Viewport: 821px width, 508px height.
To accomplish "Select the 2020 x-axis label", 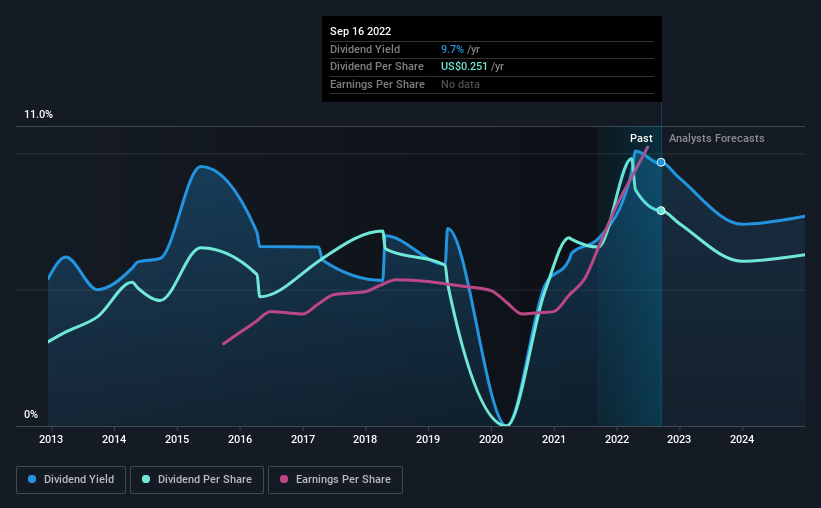I will [491, 439].
